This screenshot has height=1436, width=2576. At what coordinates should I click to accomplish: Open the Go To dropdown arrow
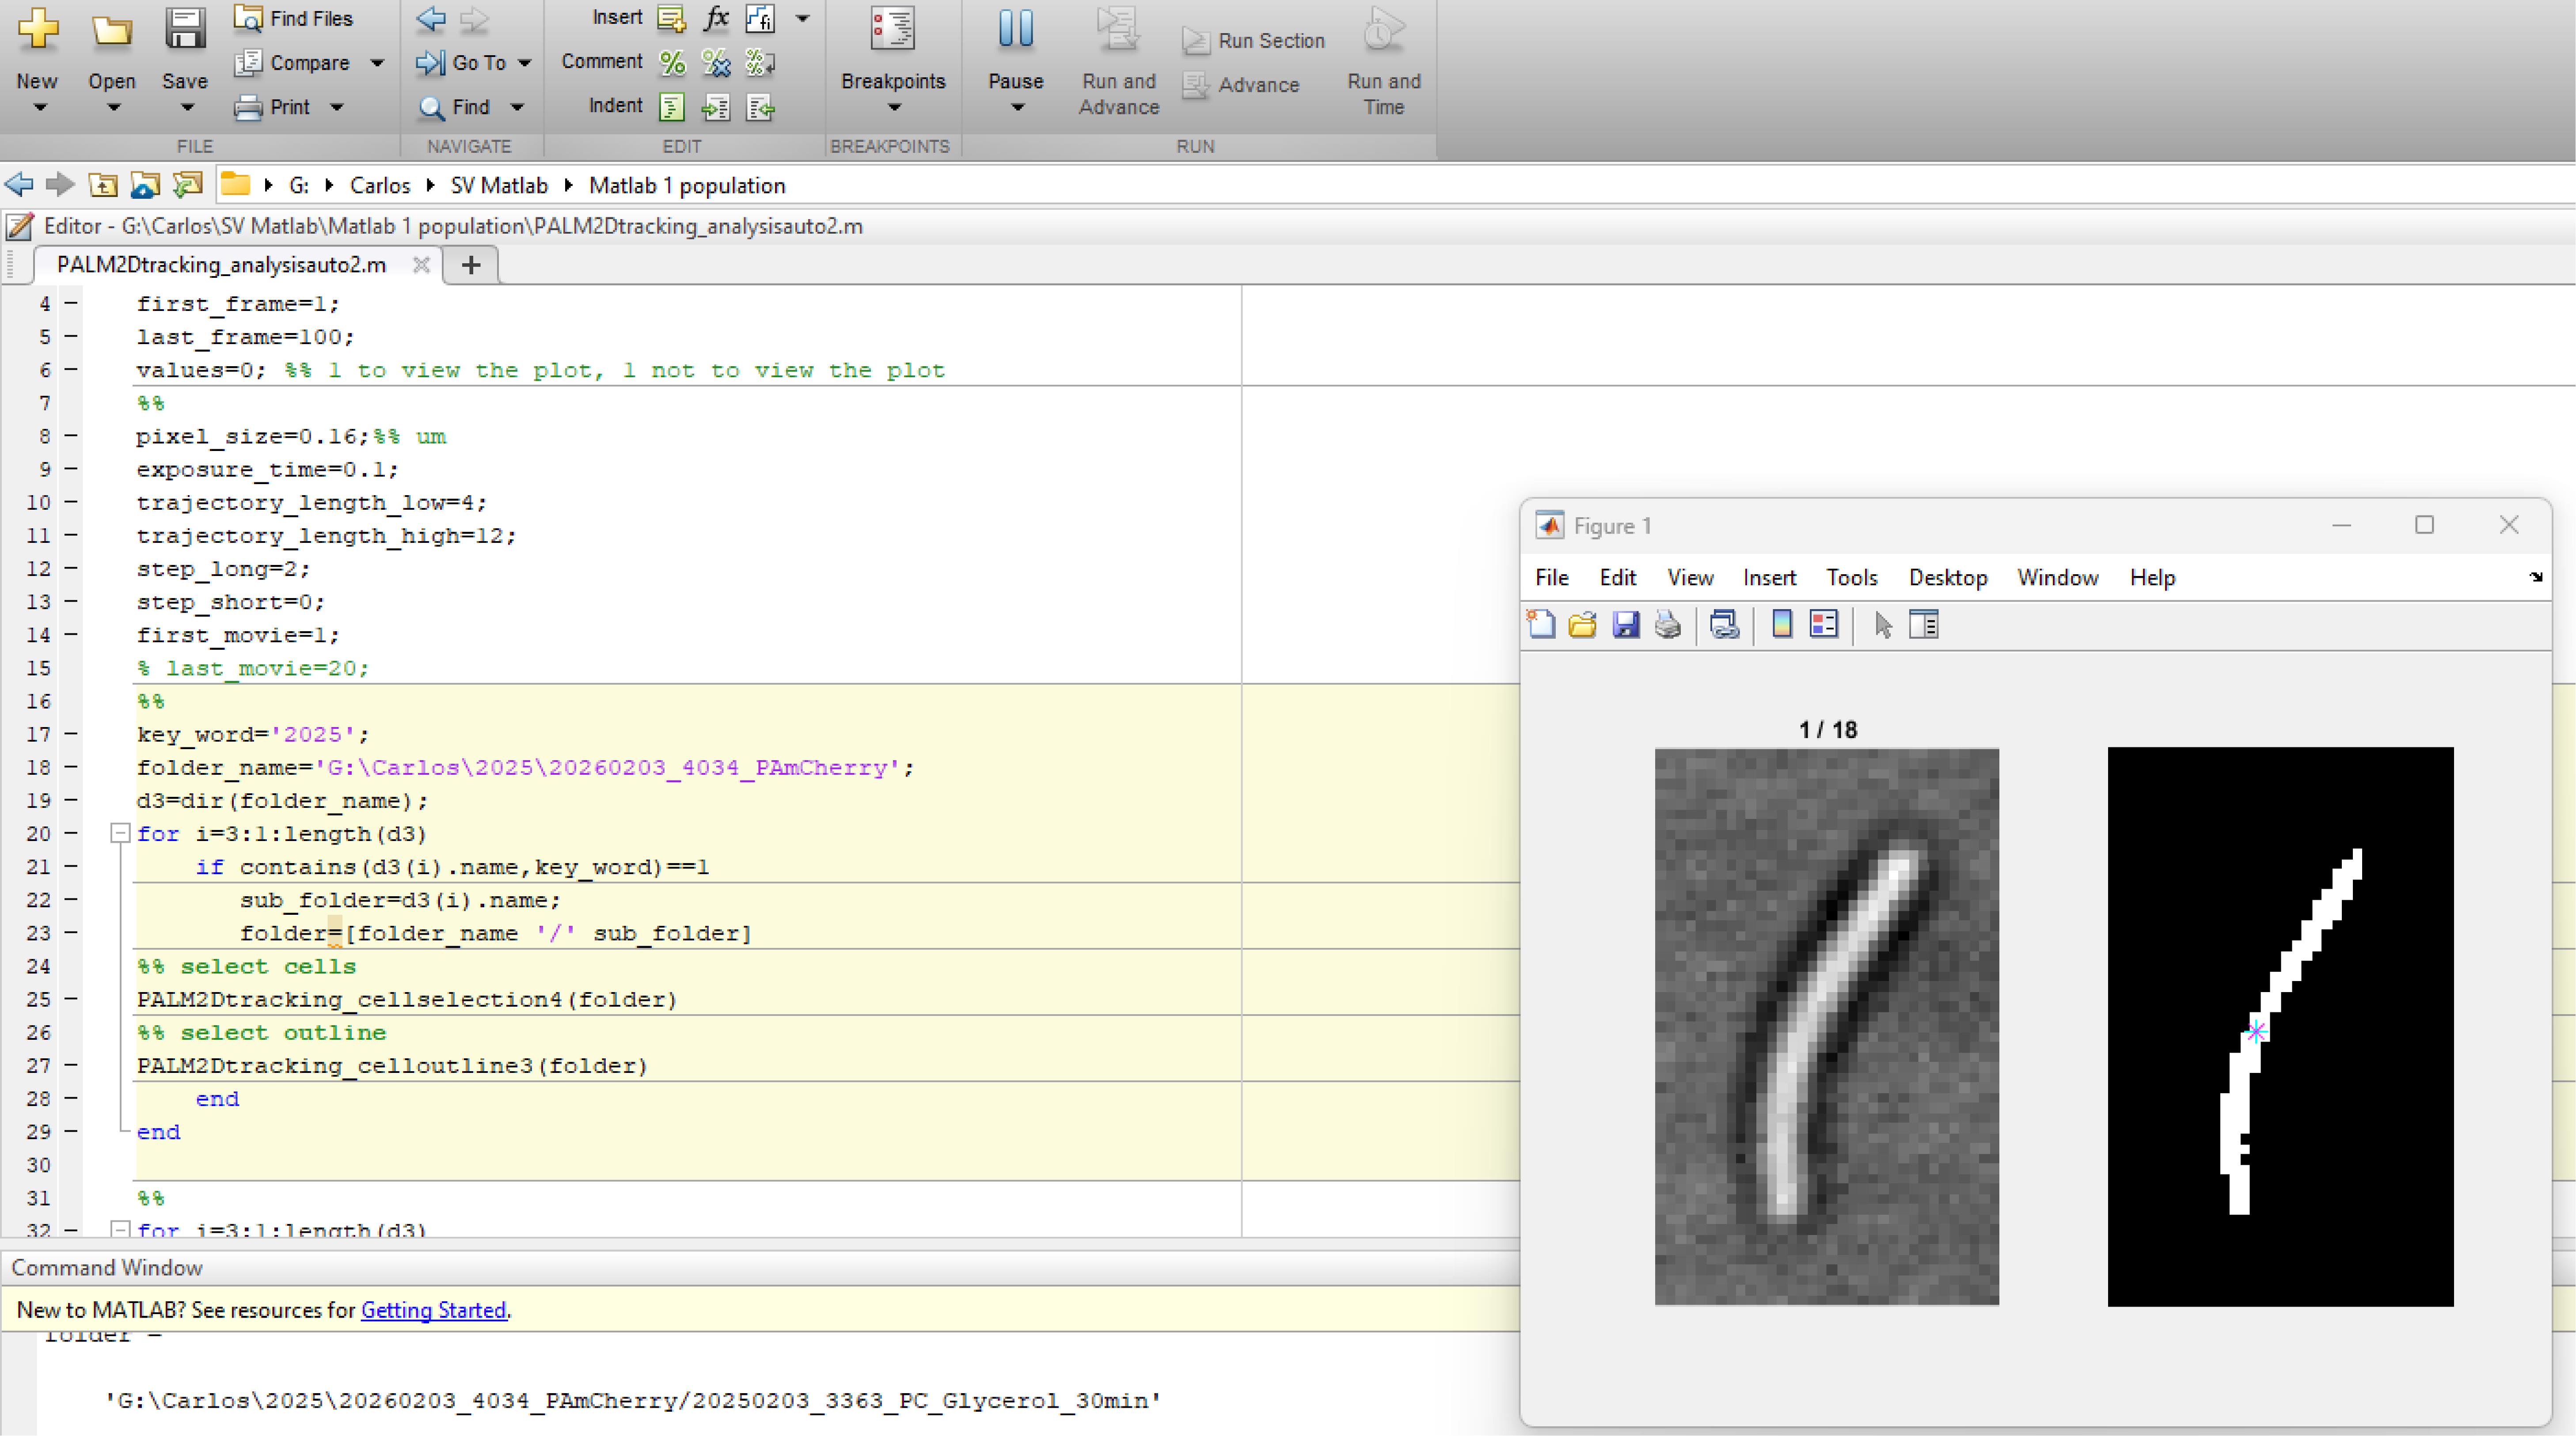click(524, 63)
